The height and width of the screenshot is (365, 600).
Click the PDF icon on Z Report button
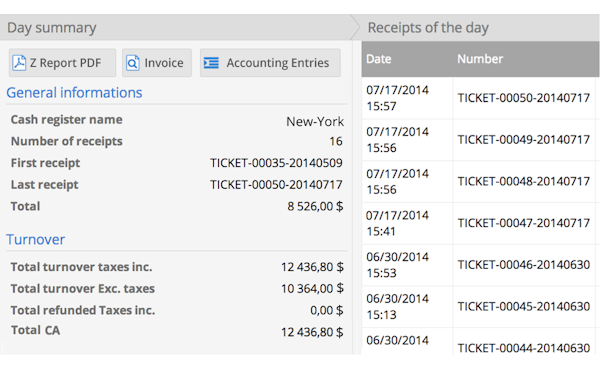click(x=19, y=63)
